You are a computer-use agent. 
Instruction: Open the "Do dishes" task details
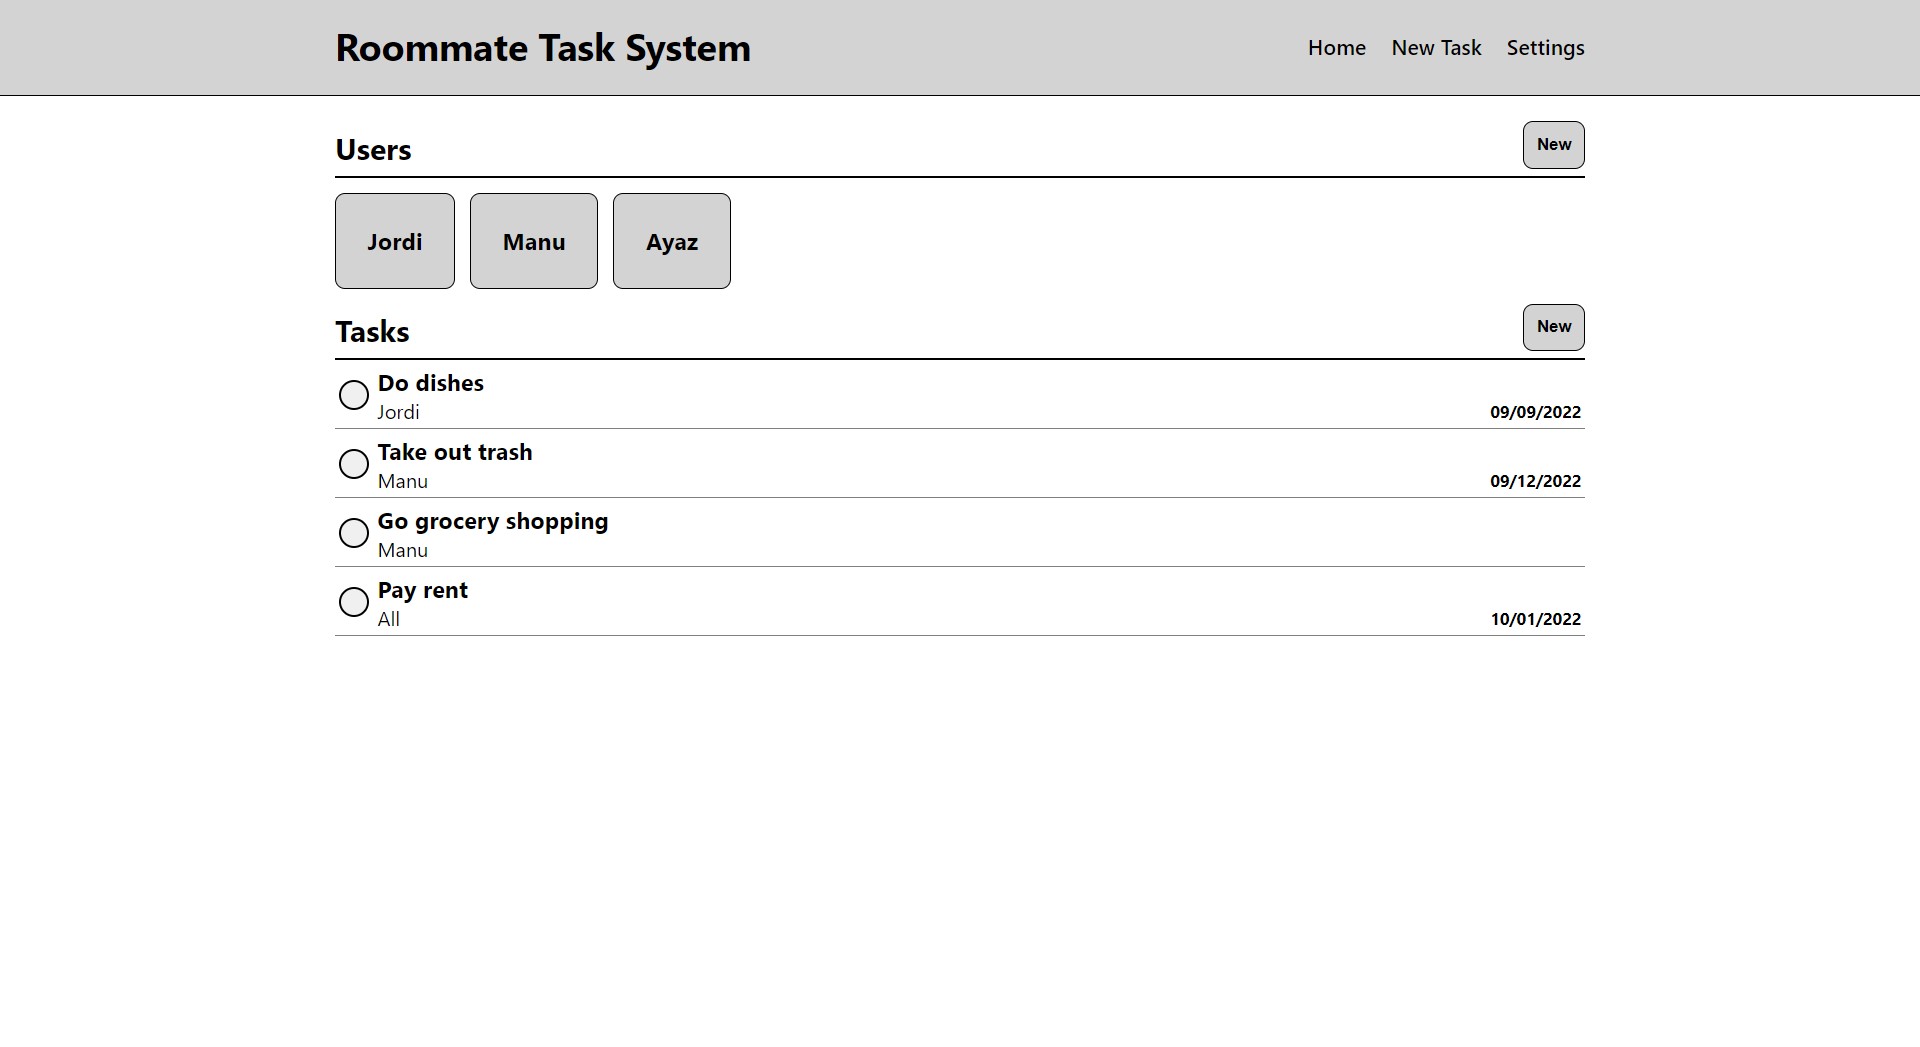click(x=430, y=383)
